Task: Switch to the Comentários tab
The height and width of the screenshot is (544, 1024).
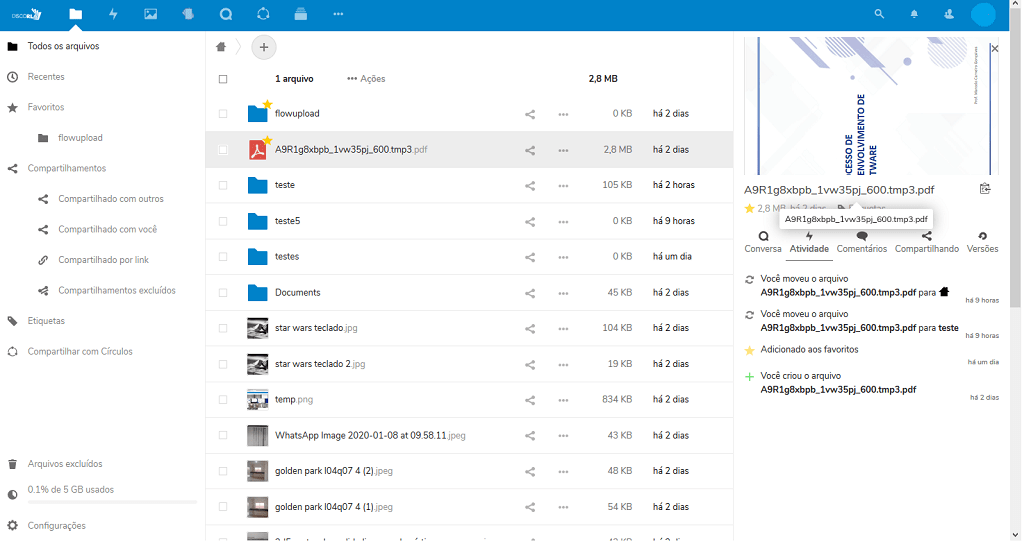Action: 861,242
